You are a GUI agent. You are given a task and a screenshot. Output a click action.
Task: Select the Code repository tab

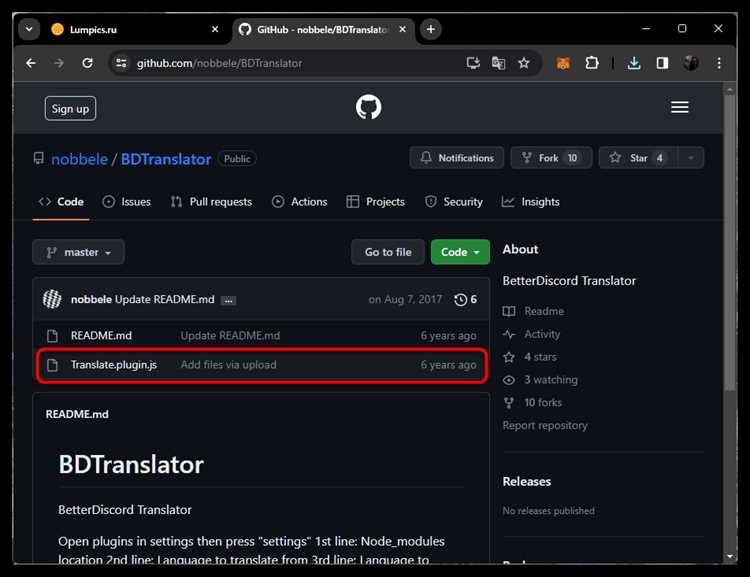tap(61, 202)
